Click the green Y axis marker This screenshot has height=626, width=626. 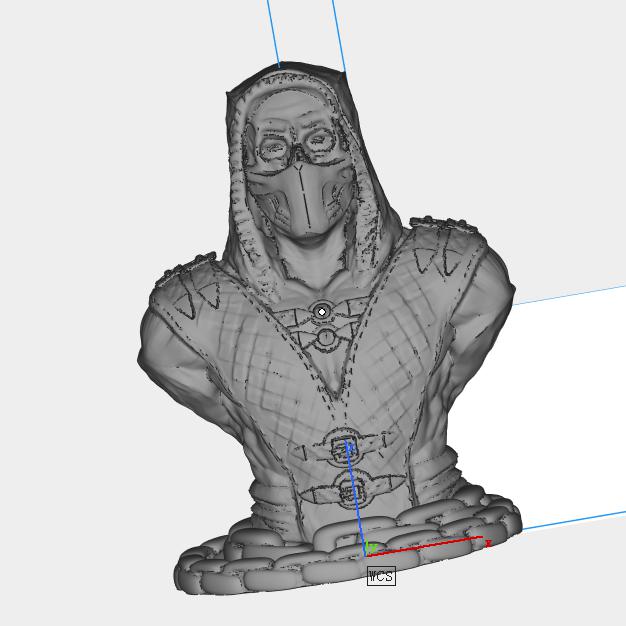[372, 547]
